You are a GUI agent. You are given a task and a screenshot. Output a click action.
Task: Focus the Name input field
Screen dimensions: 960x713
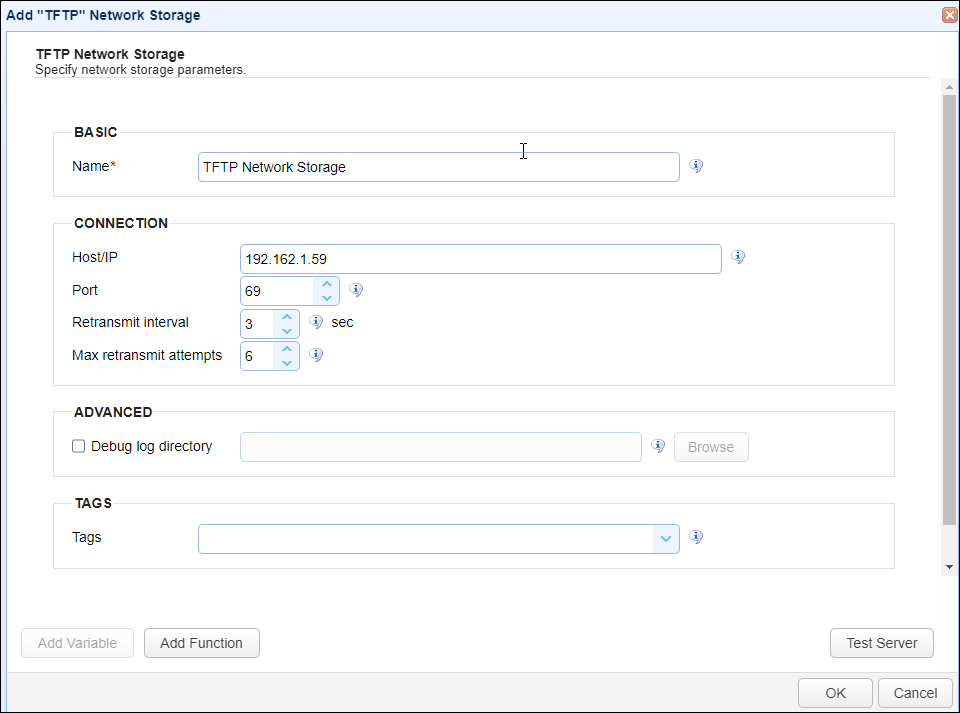pos(438,167)
